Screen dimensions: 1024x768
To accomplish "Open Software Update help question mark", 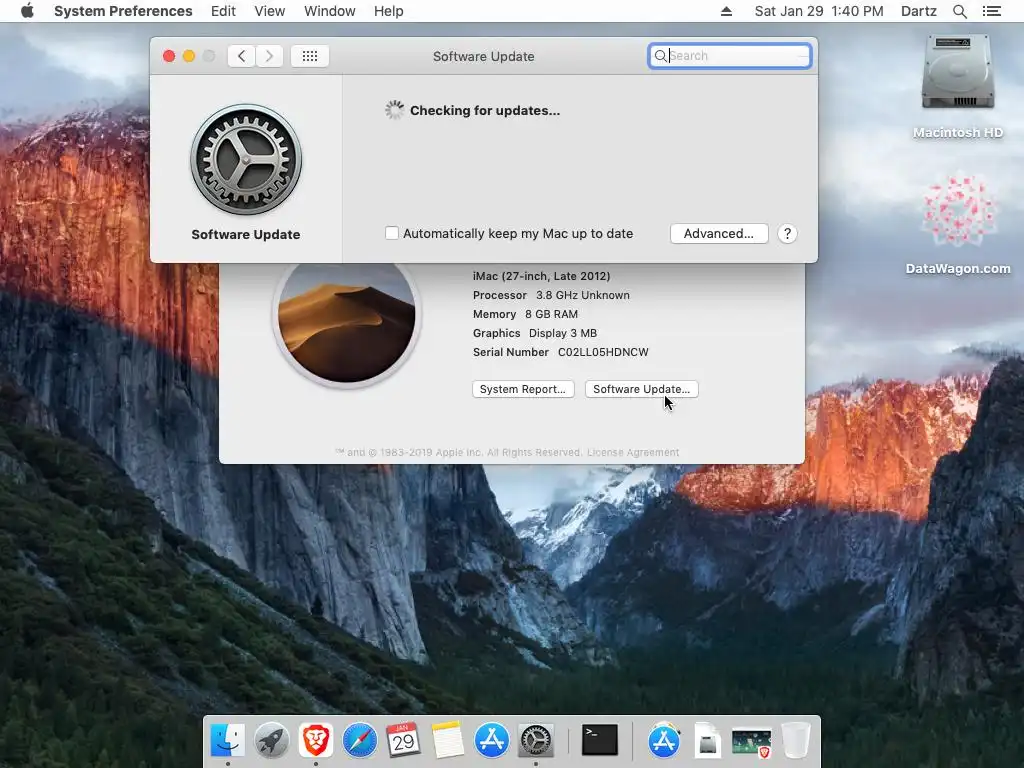I will 788,234.
